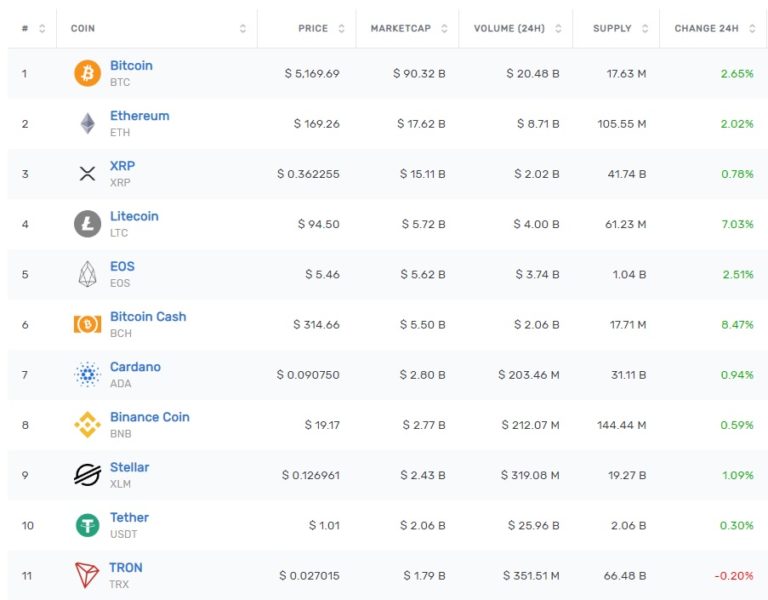Image resolution: width=768 pixels, height=600 pixels.
Task: Click the CHANGE 24H header label
Action: pyautogui.click(x=706, y=28)
